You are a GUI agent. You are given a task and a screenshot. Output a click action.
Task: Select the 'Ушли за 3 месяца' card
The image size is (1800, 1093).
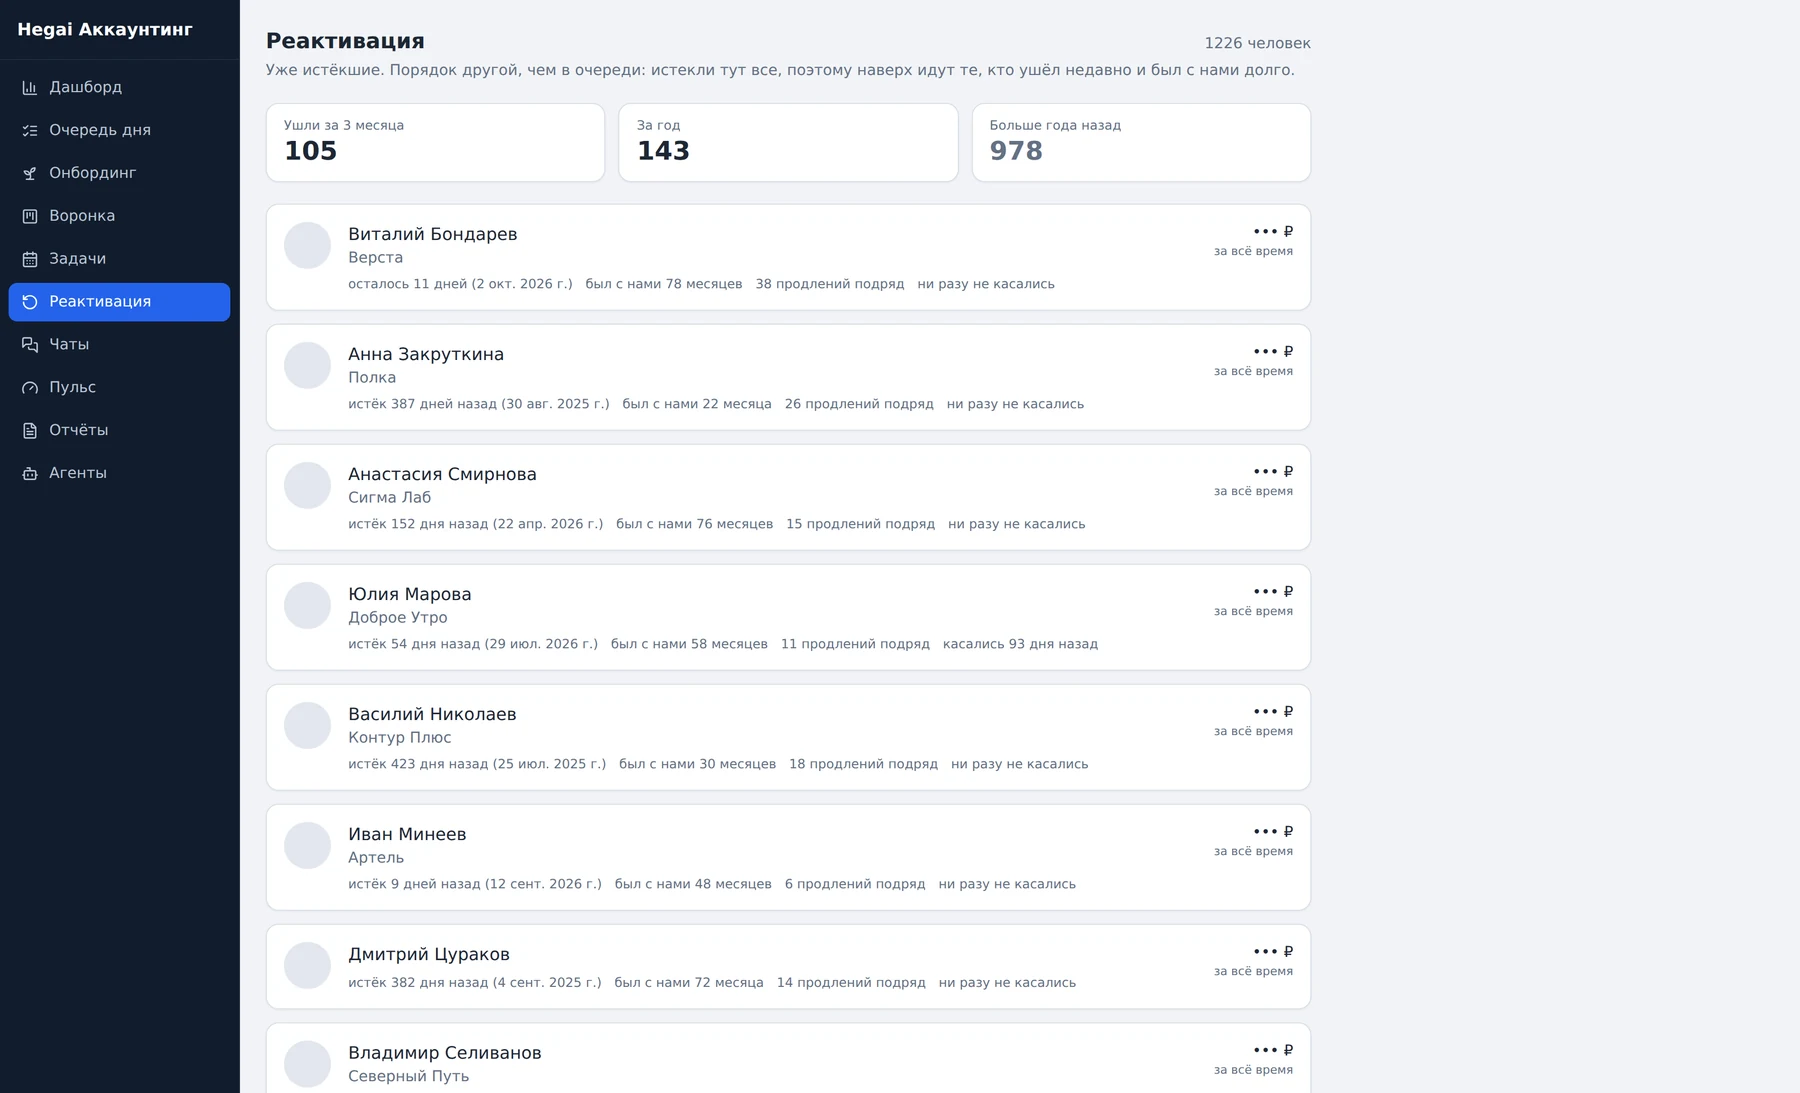(x=435, y=142)
